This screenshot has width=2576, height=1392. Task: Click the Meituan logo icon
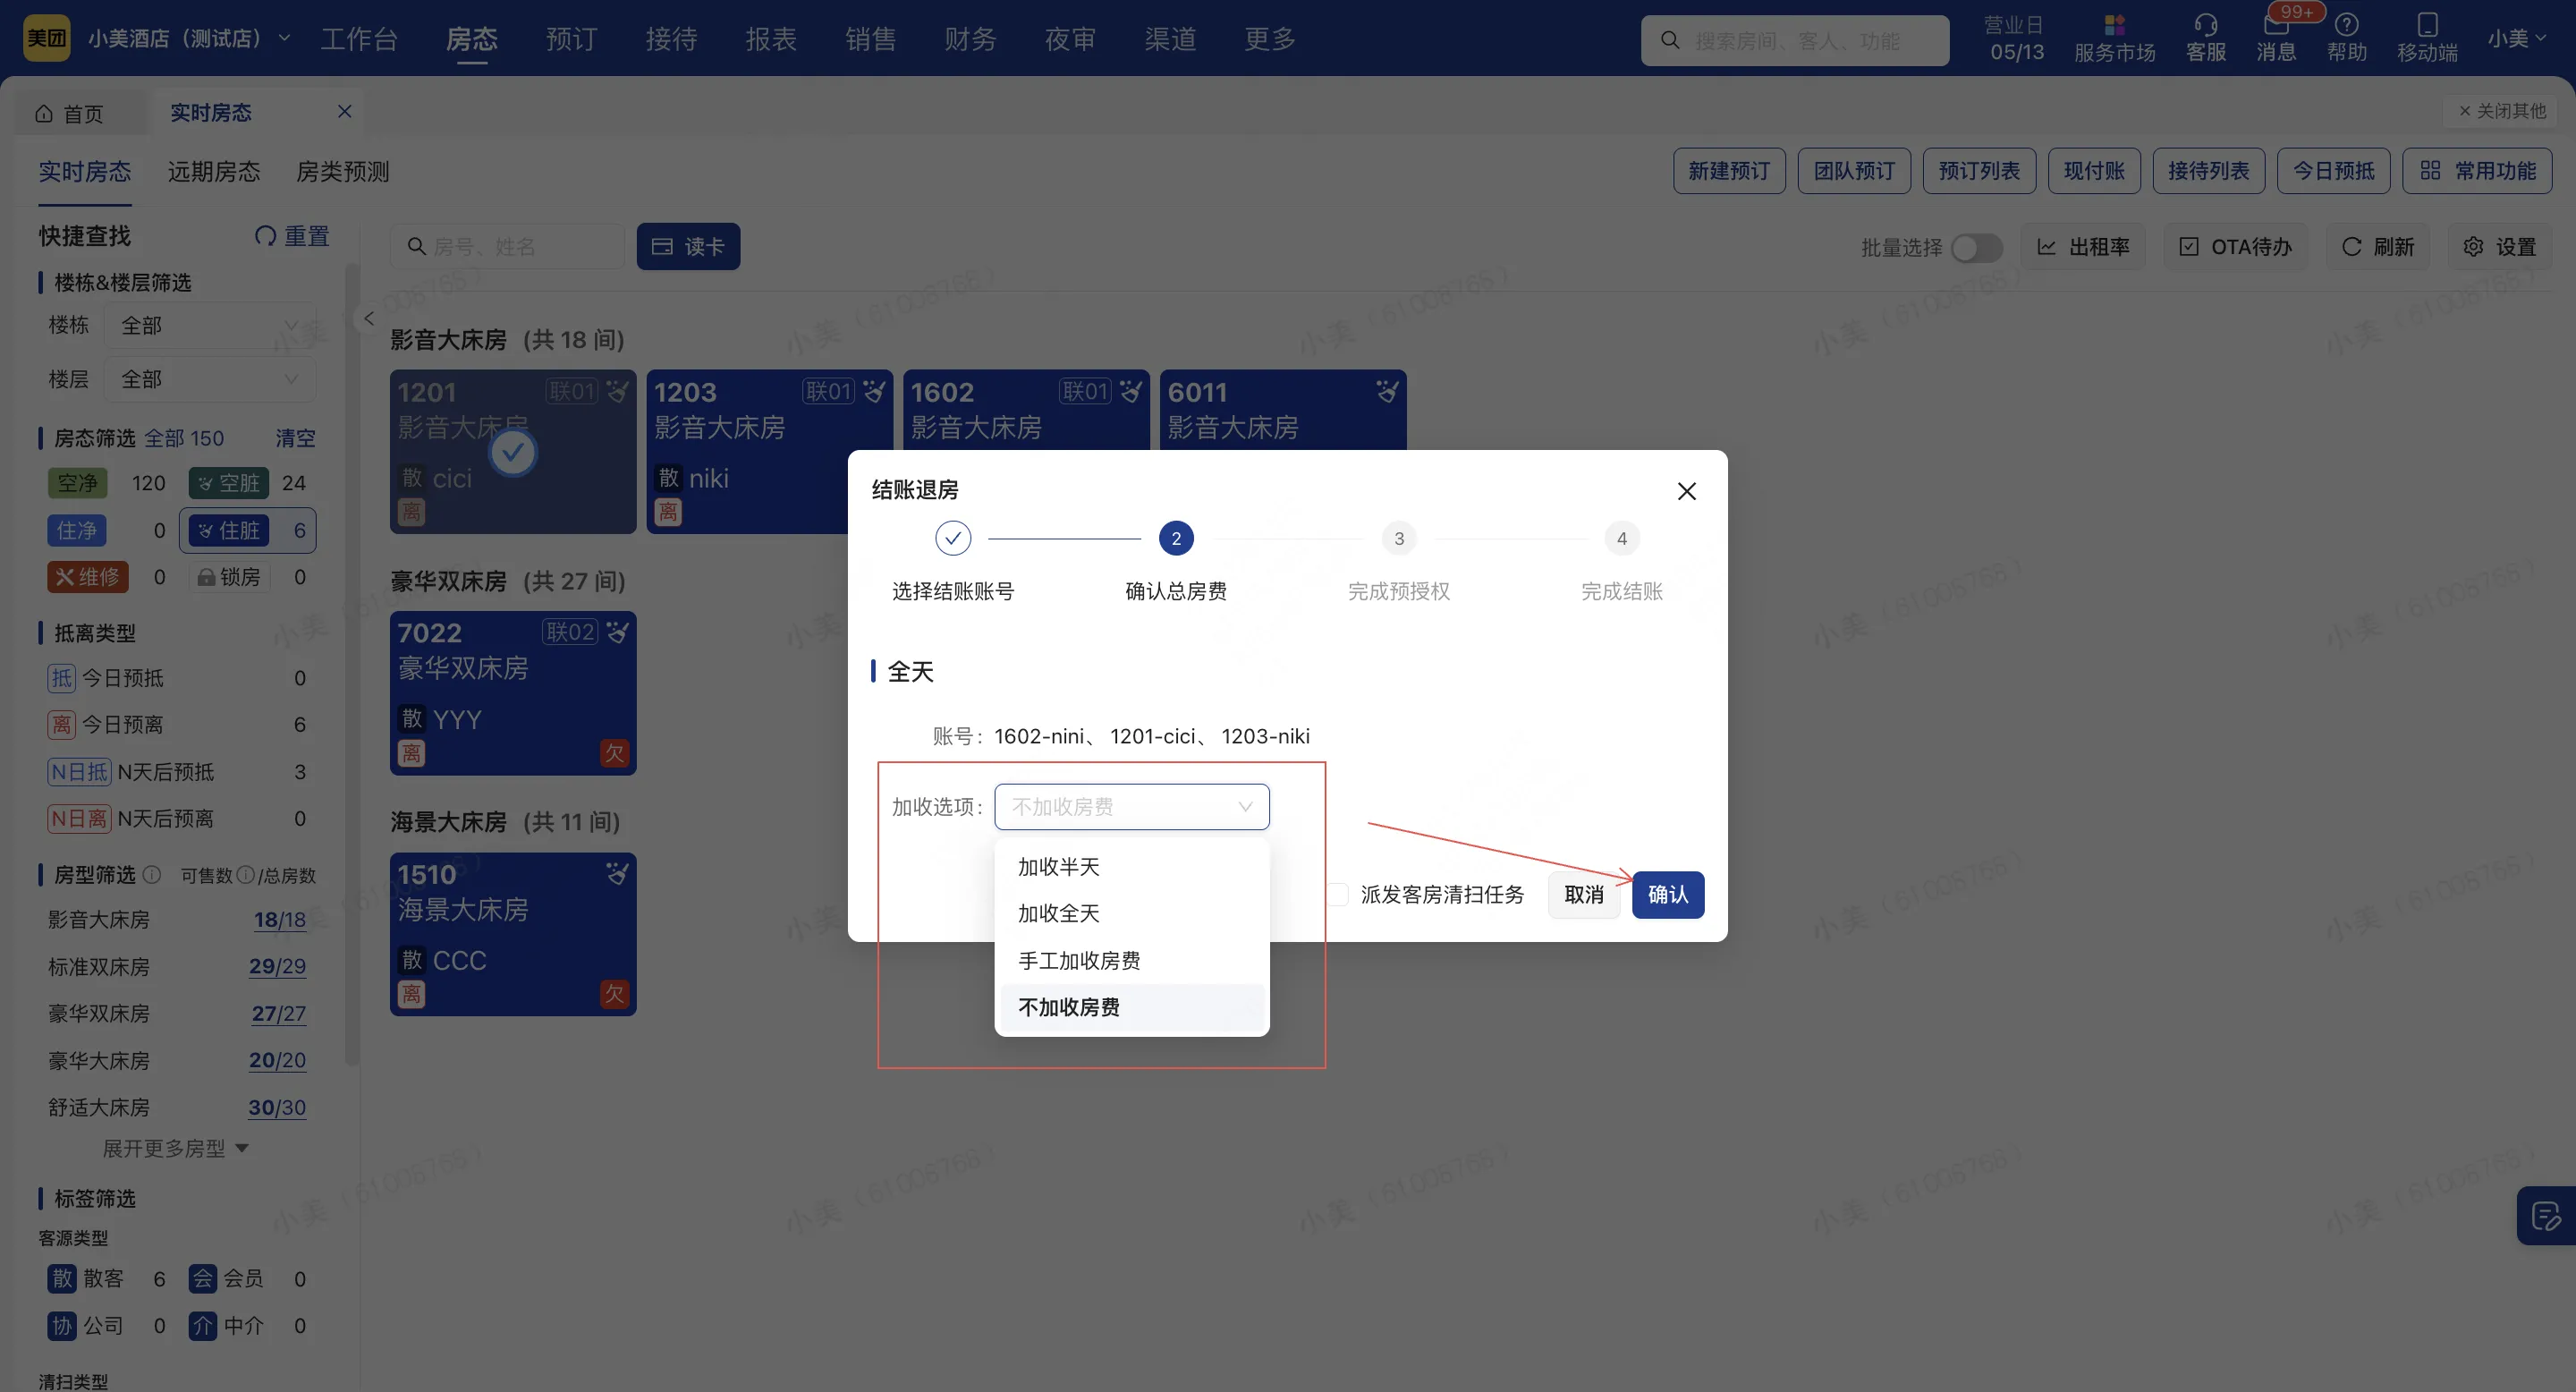[46, 39]
